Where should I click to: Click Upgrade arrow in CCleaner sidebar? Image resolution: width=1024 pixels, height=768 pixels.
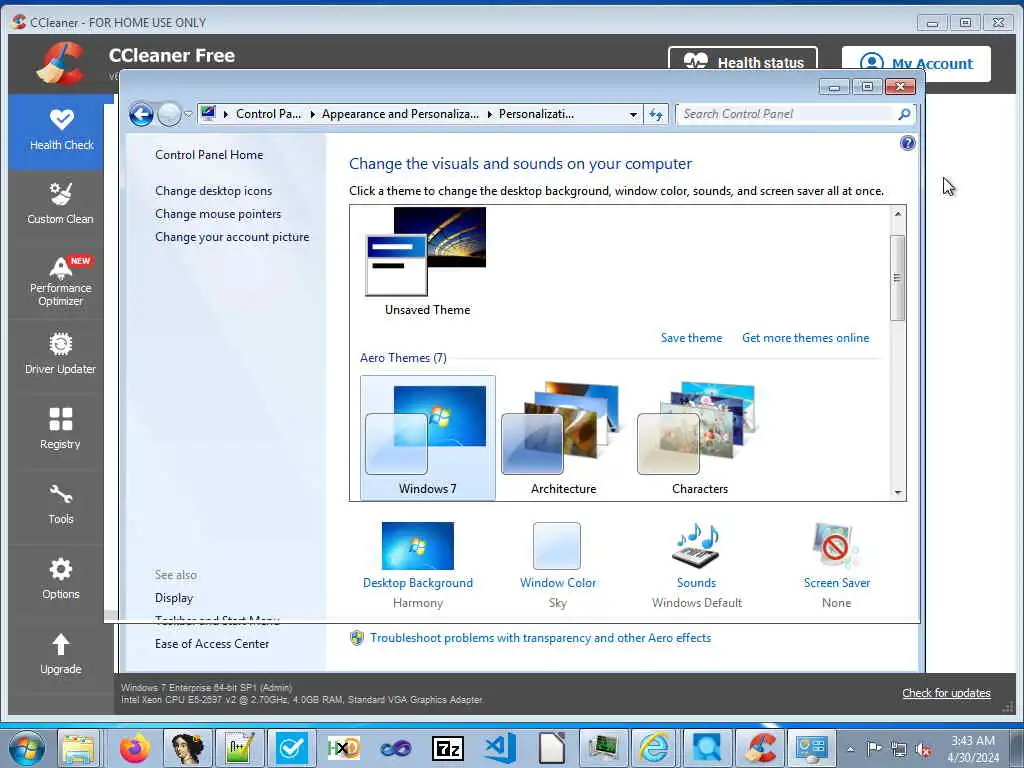[x=60, y=654]
